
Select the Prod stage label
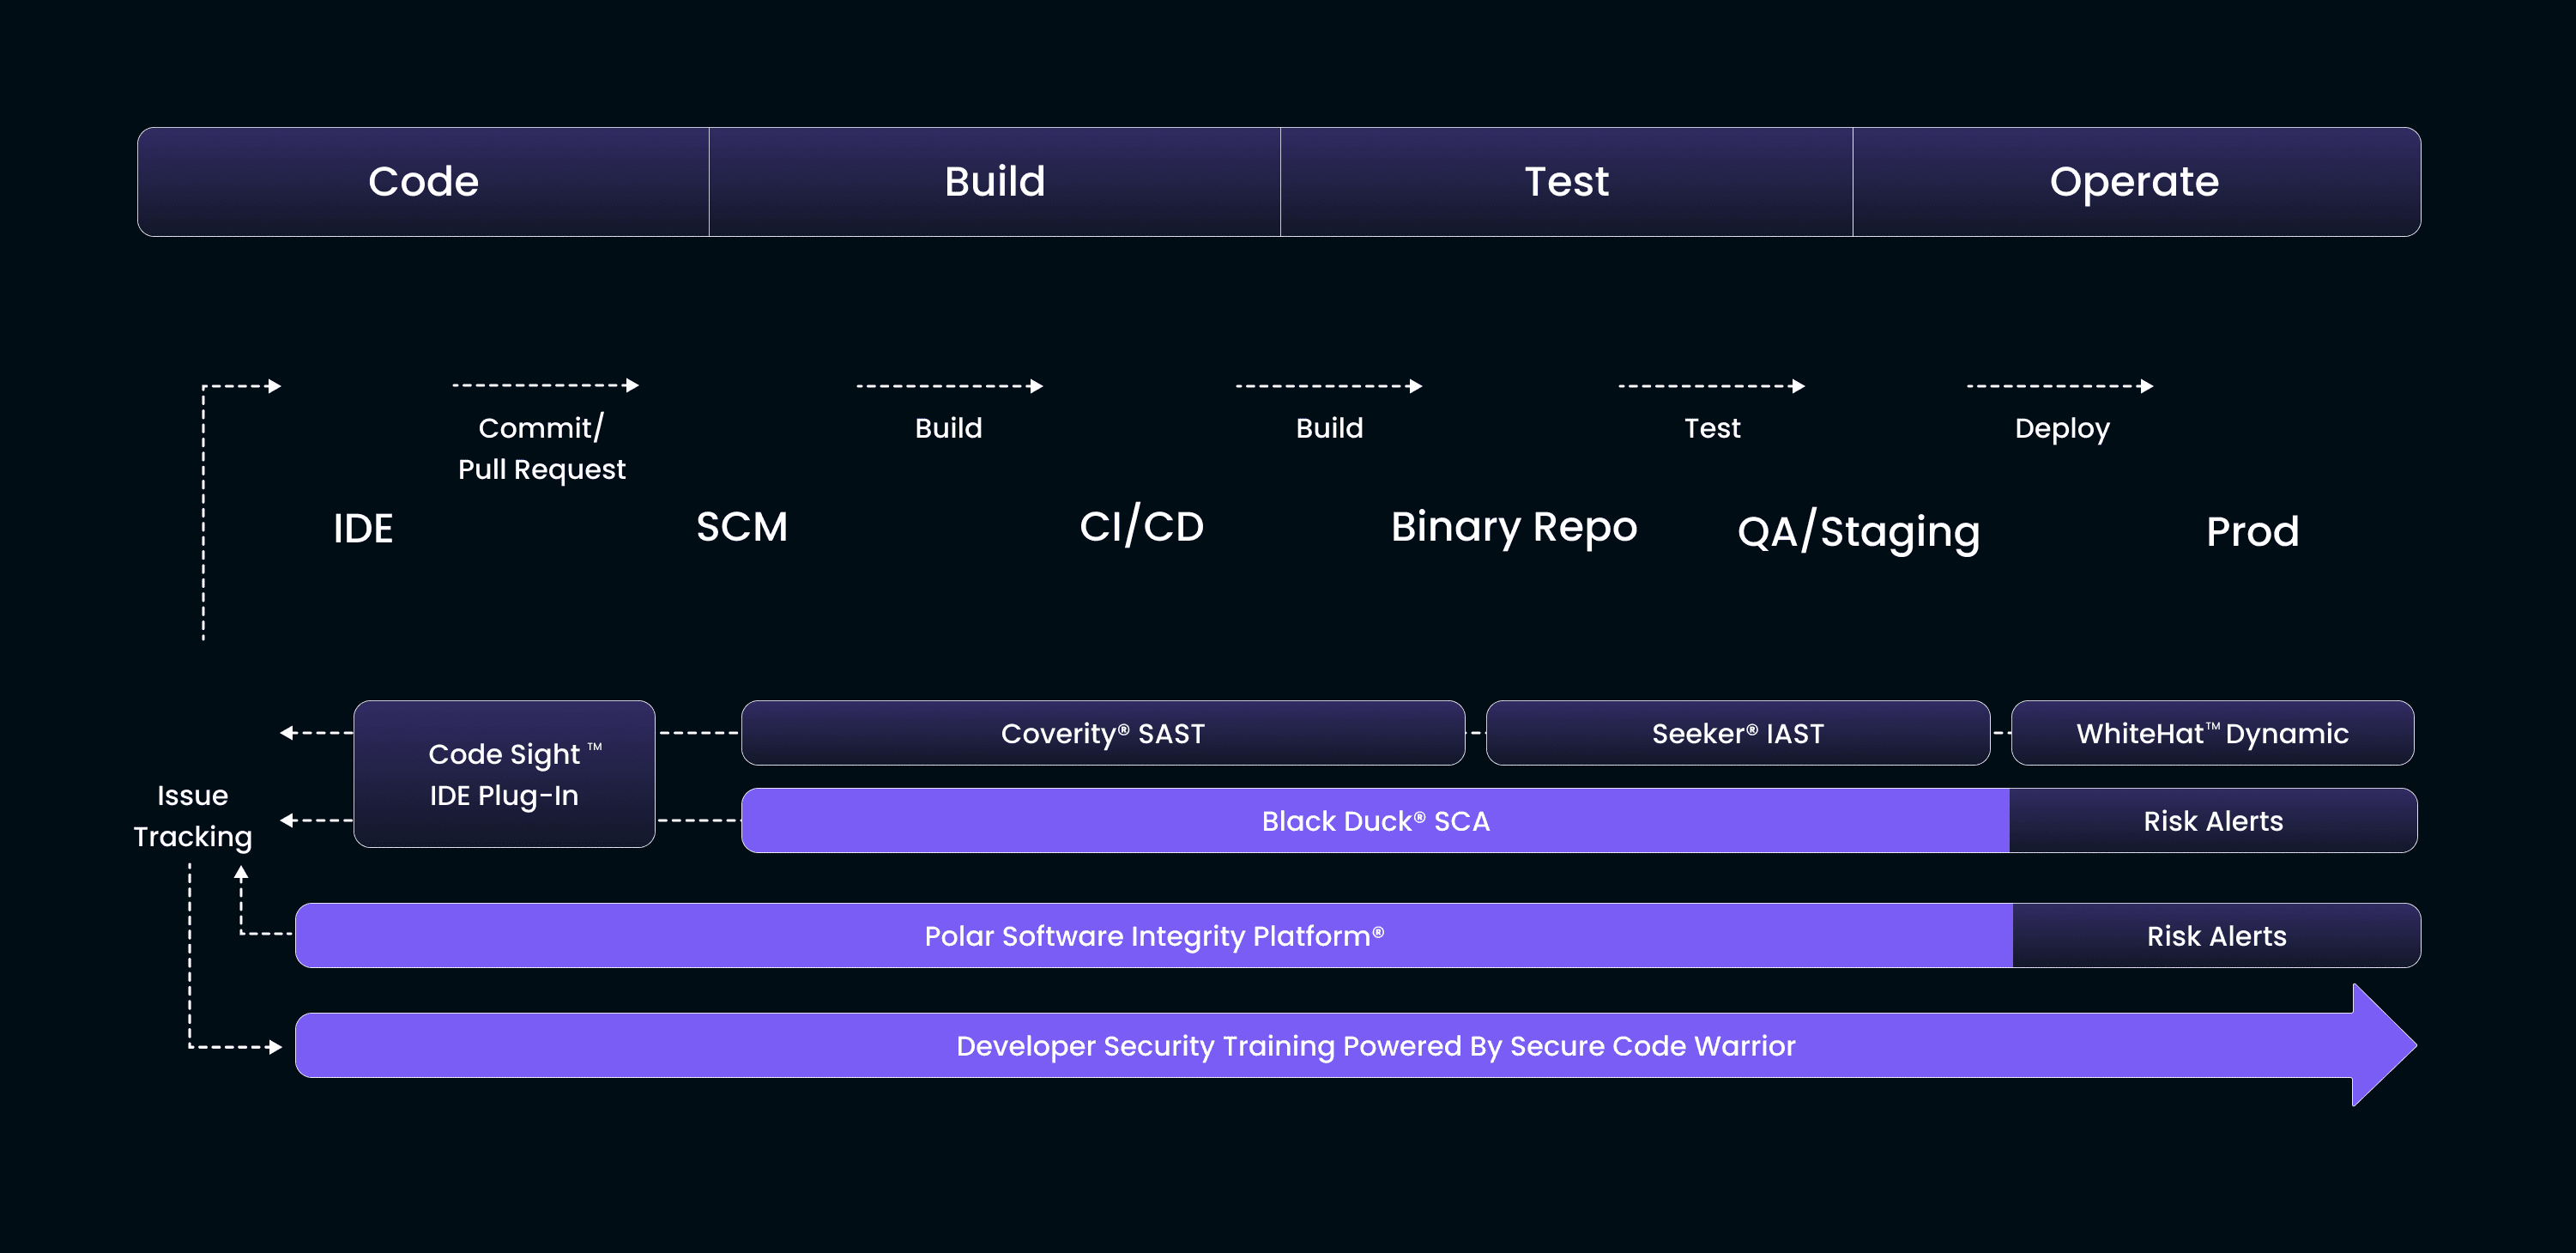tap(2252, 531)
